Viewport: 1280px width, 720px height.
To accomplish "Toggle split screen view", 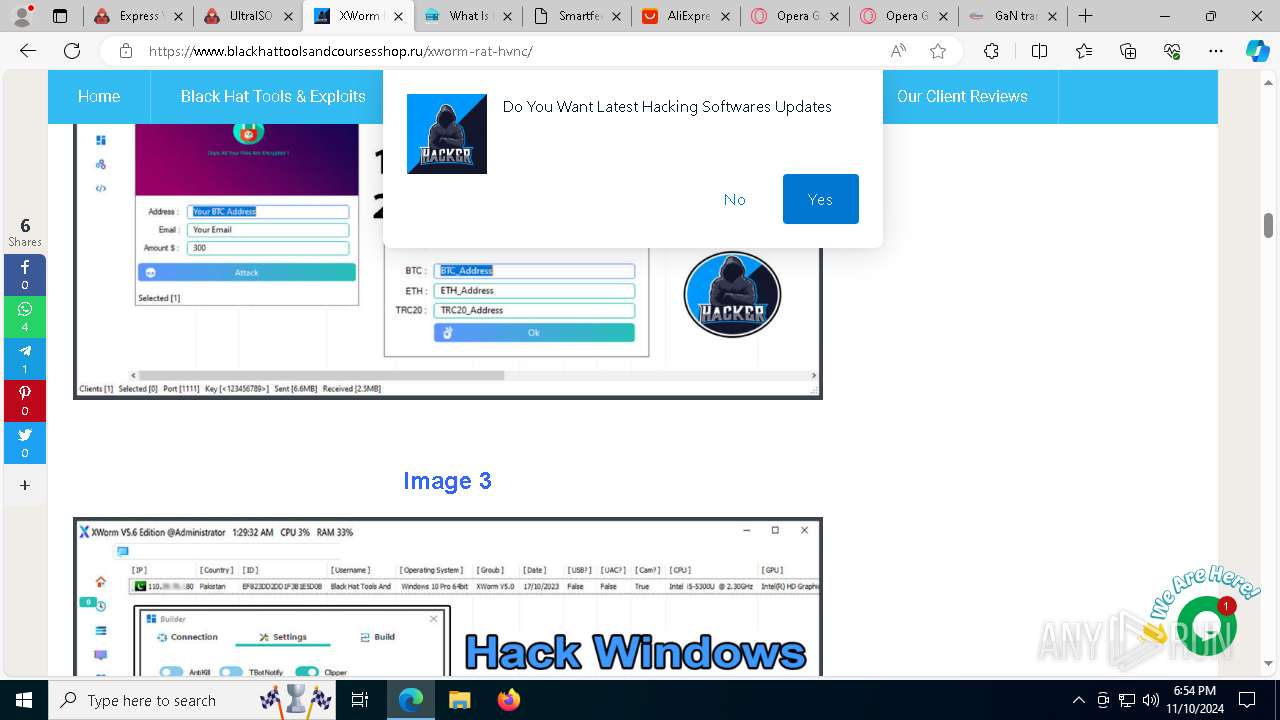I will click(x=1039, y=51).
